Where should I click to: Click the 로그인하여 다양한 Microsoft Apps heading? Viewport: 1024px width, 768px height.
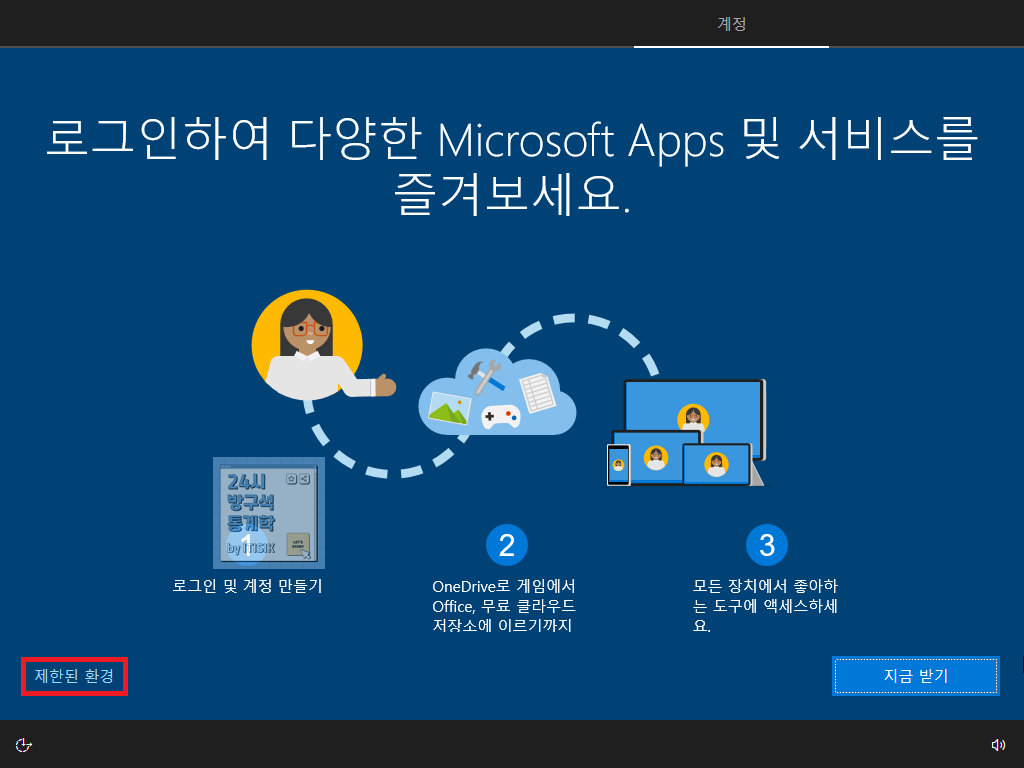click(x=512, y=166)
